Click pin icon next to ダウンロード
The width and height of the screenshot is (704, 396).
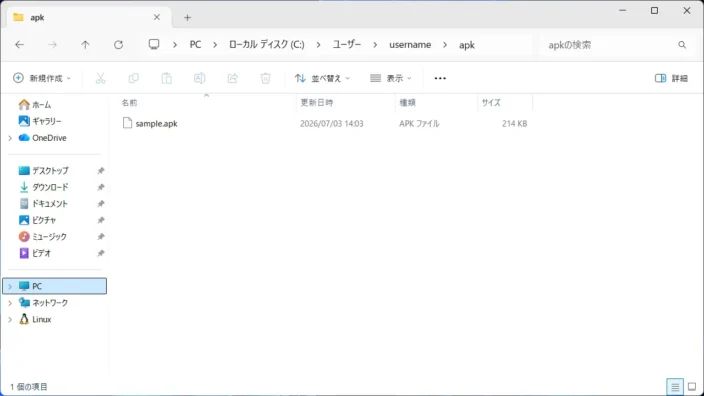pos(101,187)
